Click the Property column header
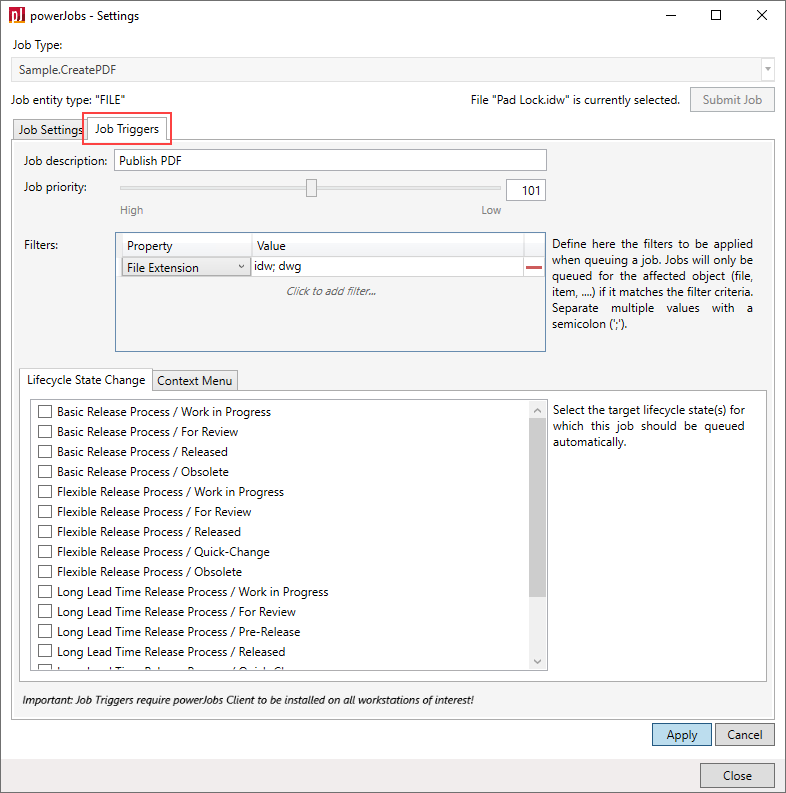 (x=187, y=246)
